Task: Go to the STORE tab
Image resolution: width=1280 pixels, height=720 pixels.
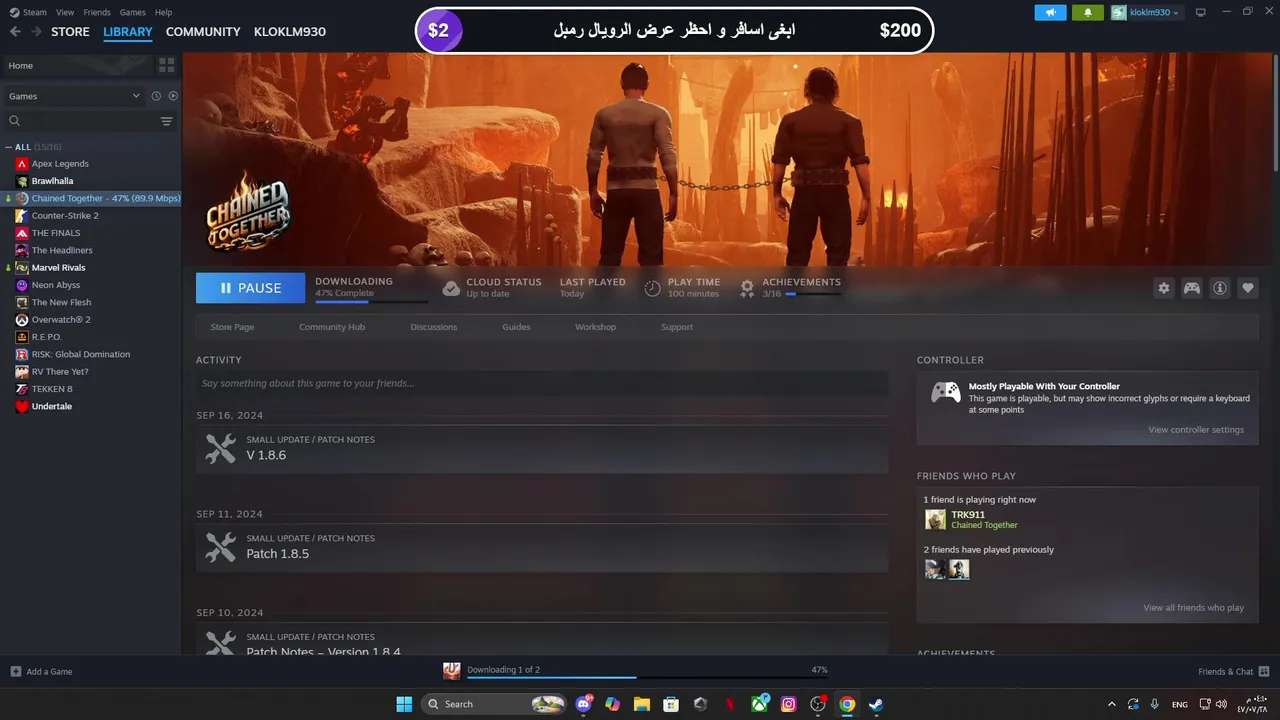Action: pyautogui.click(x=70, y=32)
